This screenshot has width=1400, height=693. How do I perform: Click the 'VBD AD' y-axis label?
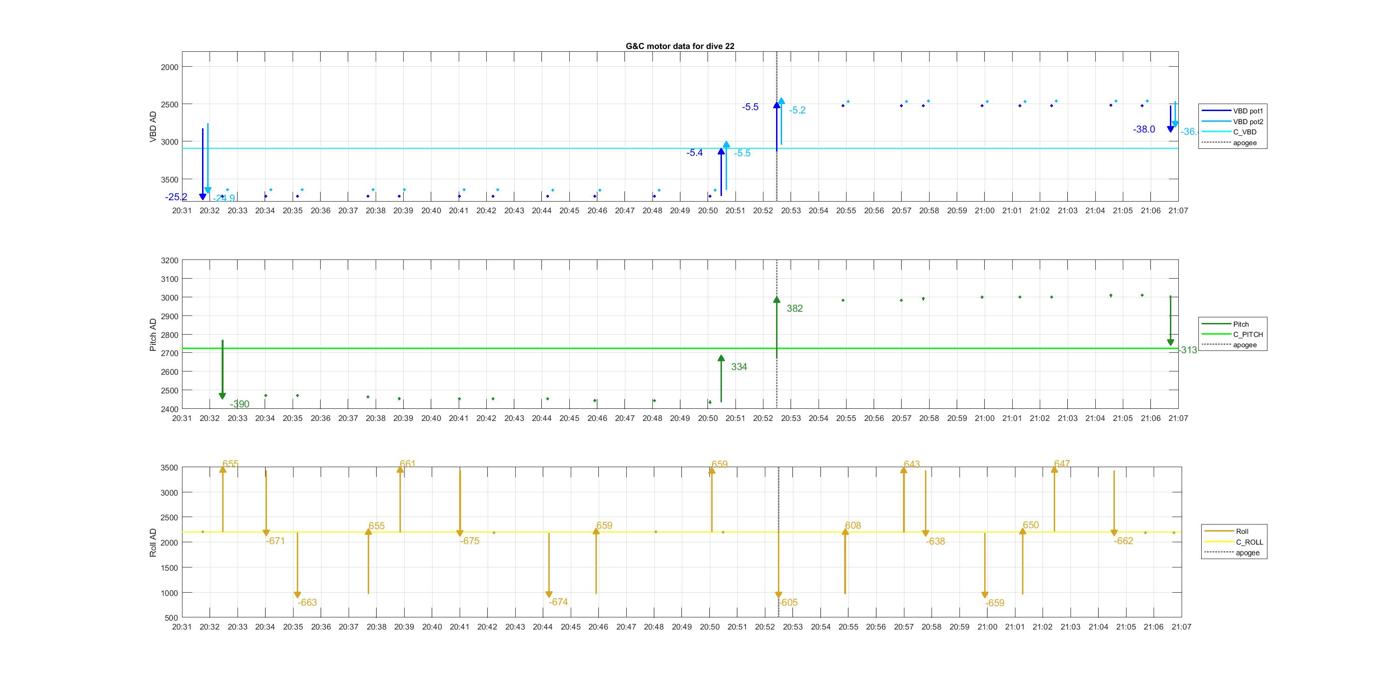[154, 128]
